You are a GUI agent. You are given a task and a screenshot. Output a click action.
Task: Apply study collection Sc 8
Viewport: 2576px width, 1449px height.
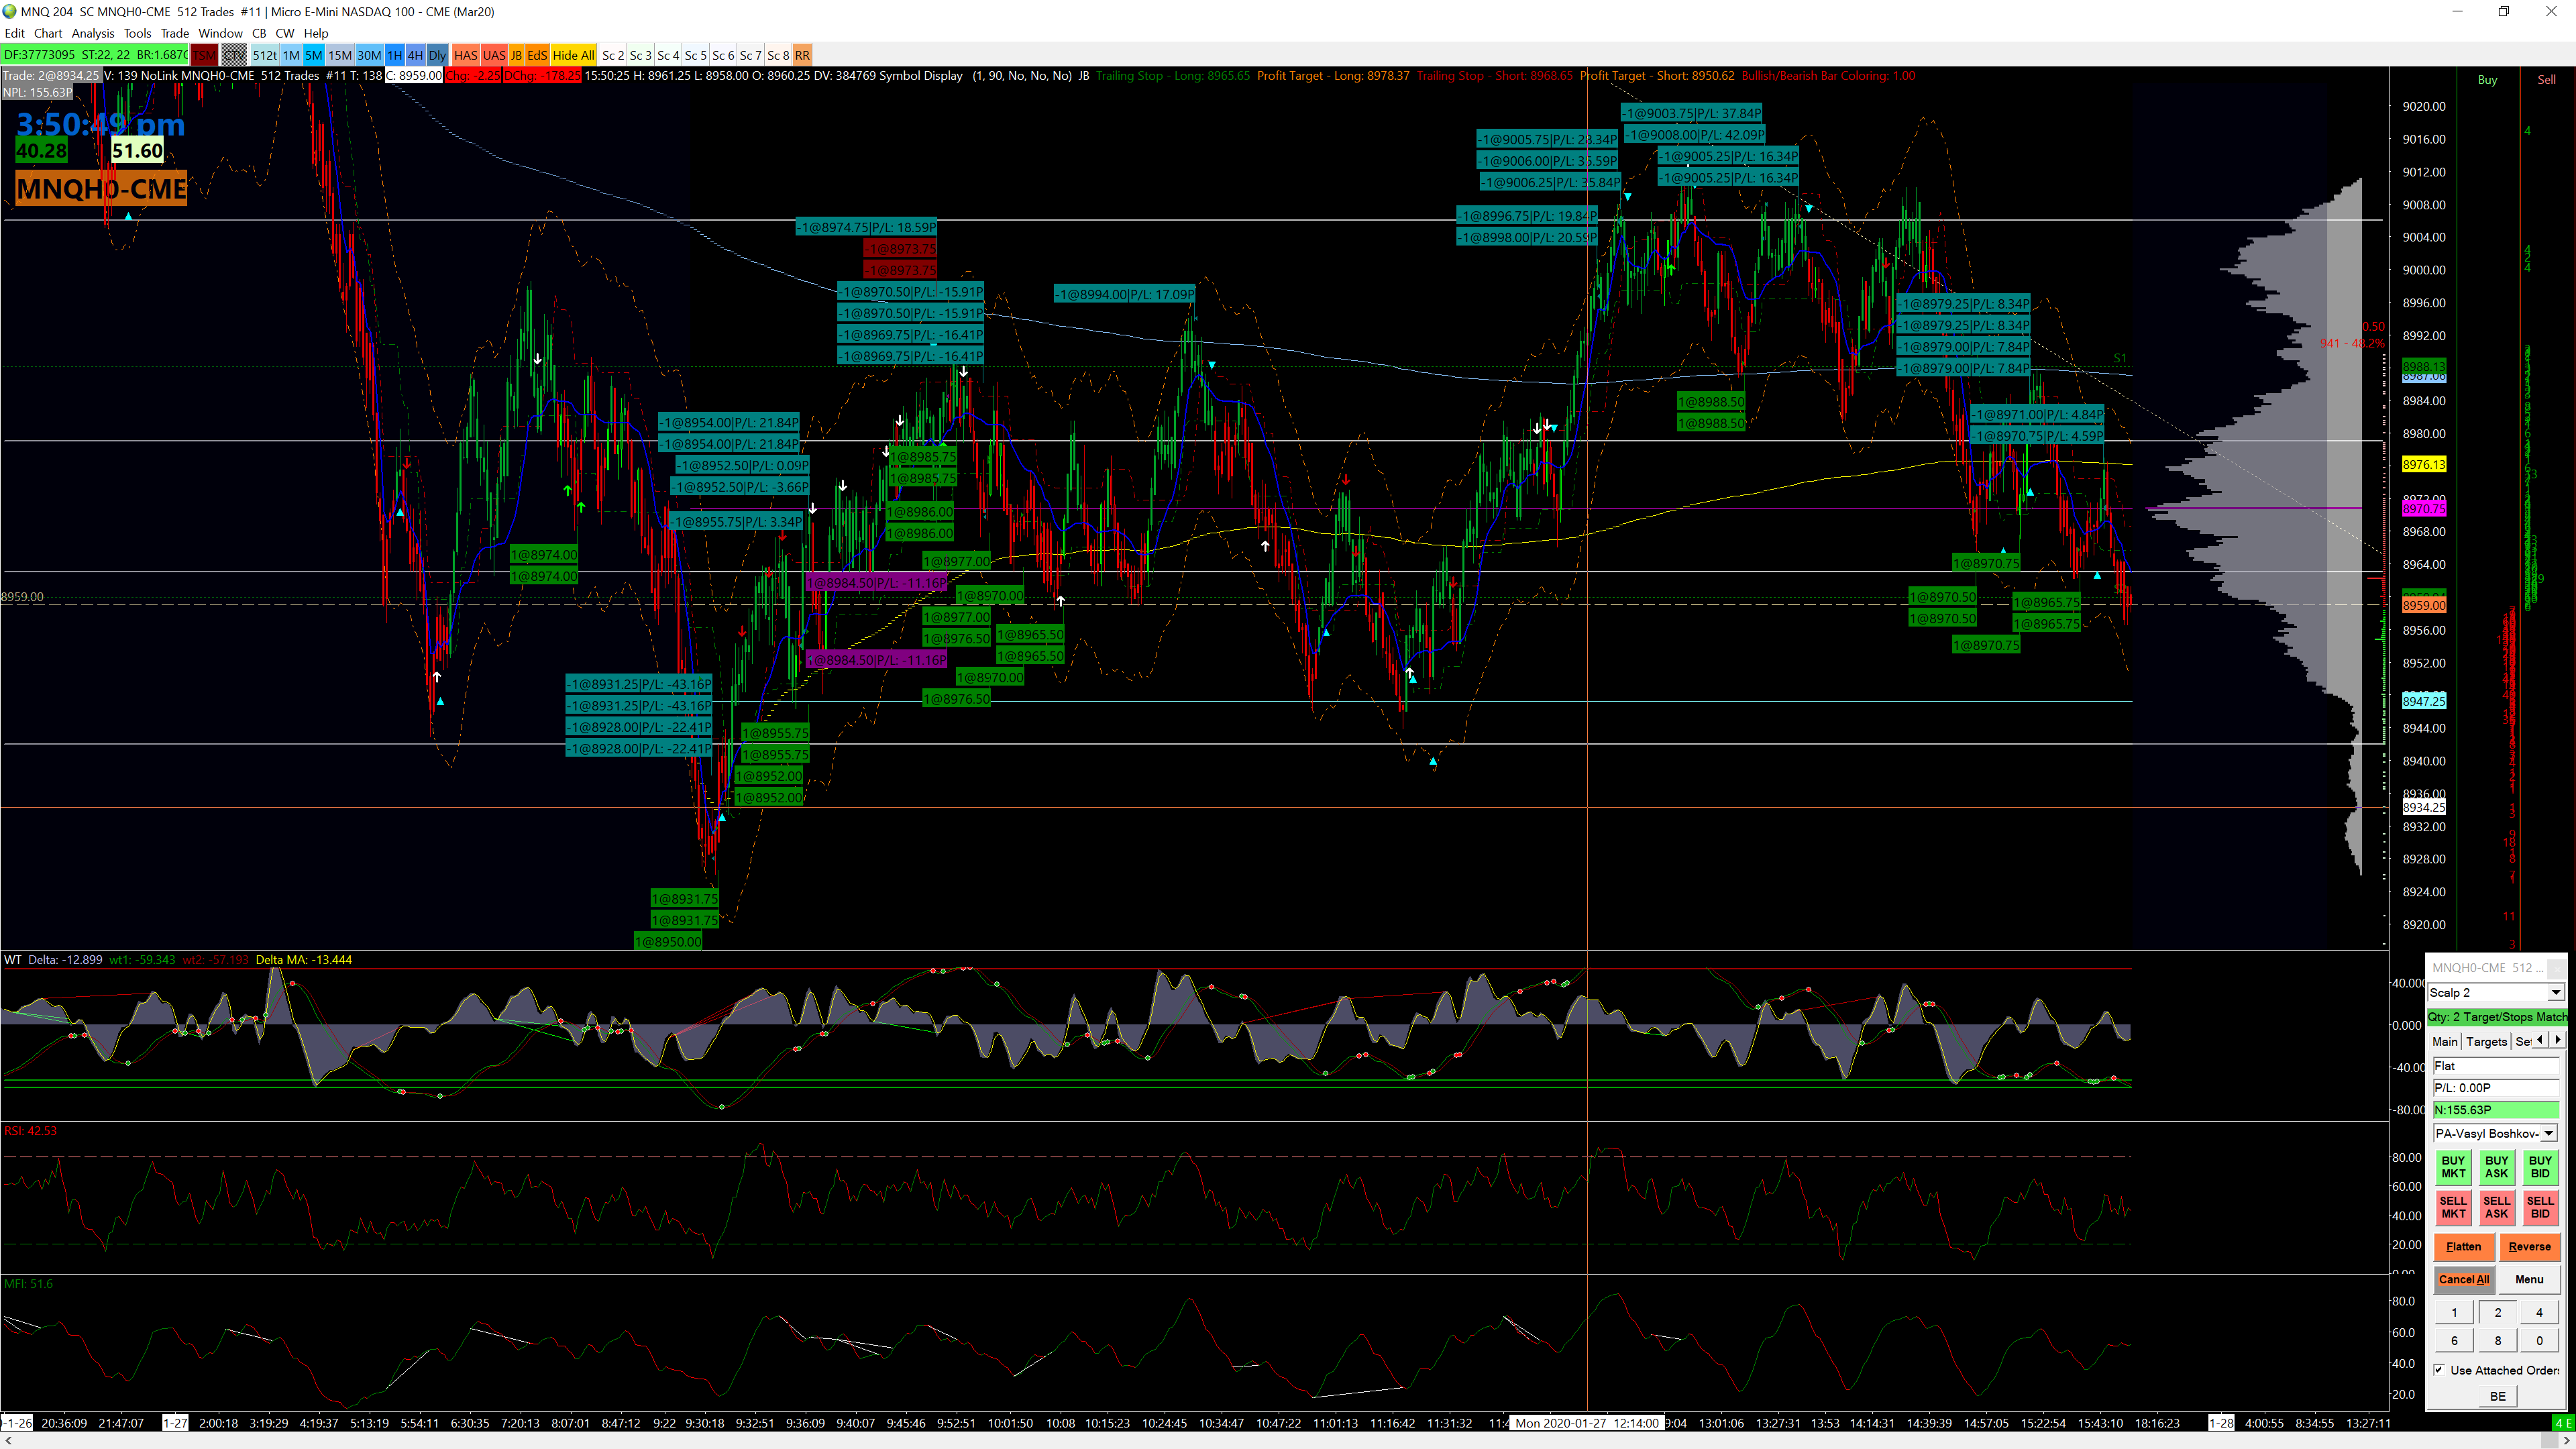click(x=778, y=55)
